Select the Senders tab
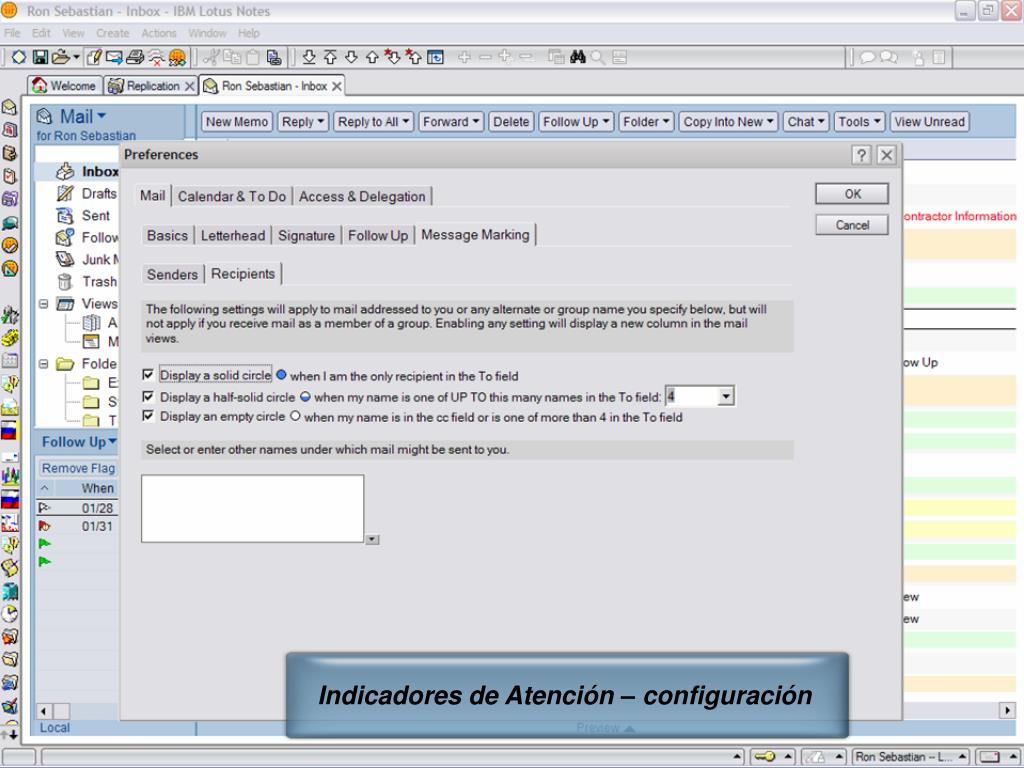The width and height of the screenshot is (1024, 768). [172, 274]
